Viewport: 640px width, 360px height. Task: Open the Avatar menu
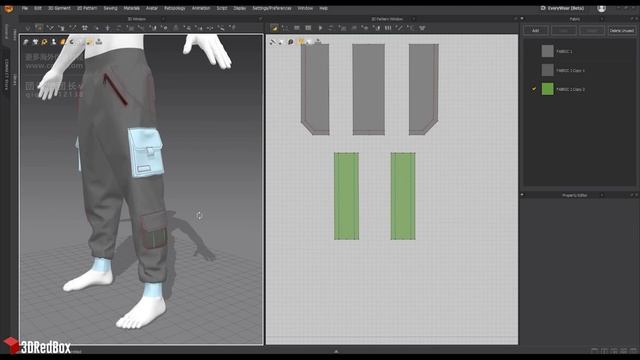[152, 8]
